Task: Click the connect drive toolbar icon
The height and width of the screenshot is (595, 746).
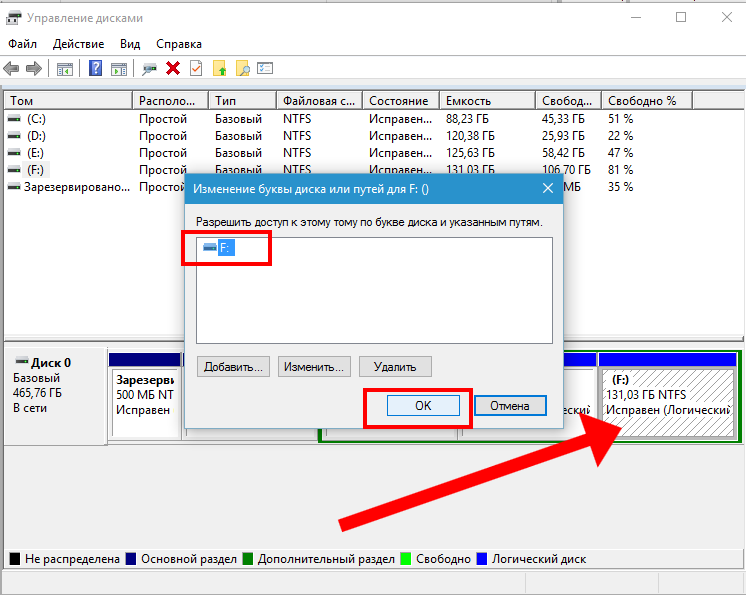Action: click(150, 69)
